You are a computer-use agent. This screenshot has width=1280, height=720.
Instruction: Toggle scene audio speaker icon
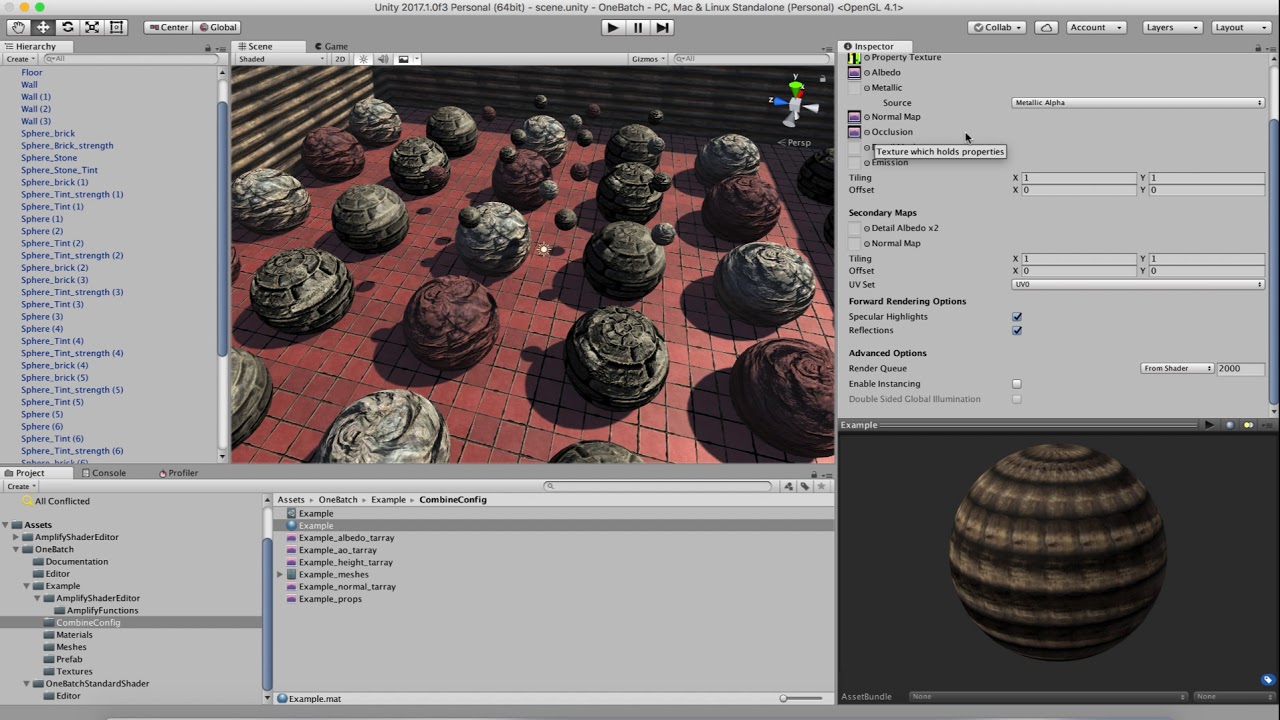click(382, 59)
